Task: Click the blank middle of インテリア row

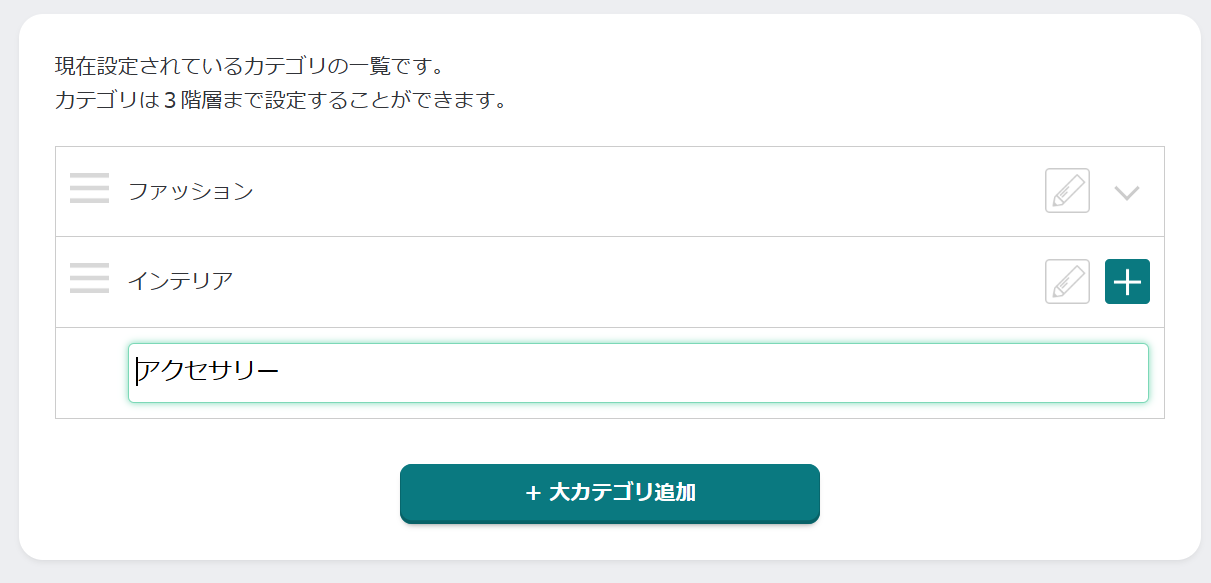Action: (640, 281)
